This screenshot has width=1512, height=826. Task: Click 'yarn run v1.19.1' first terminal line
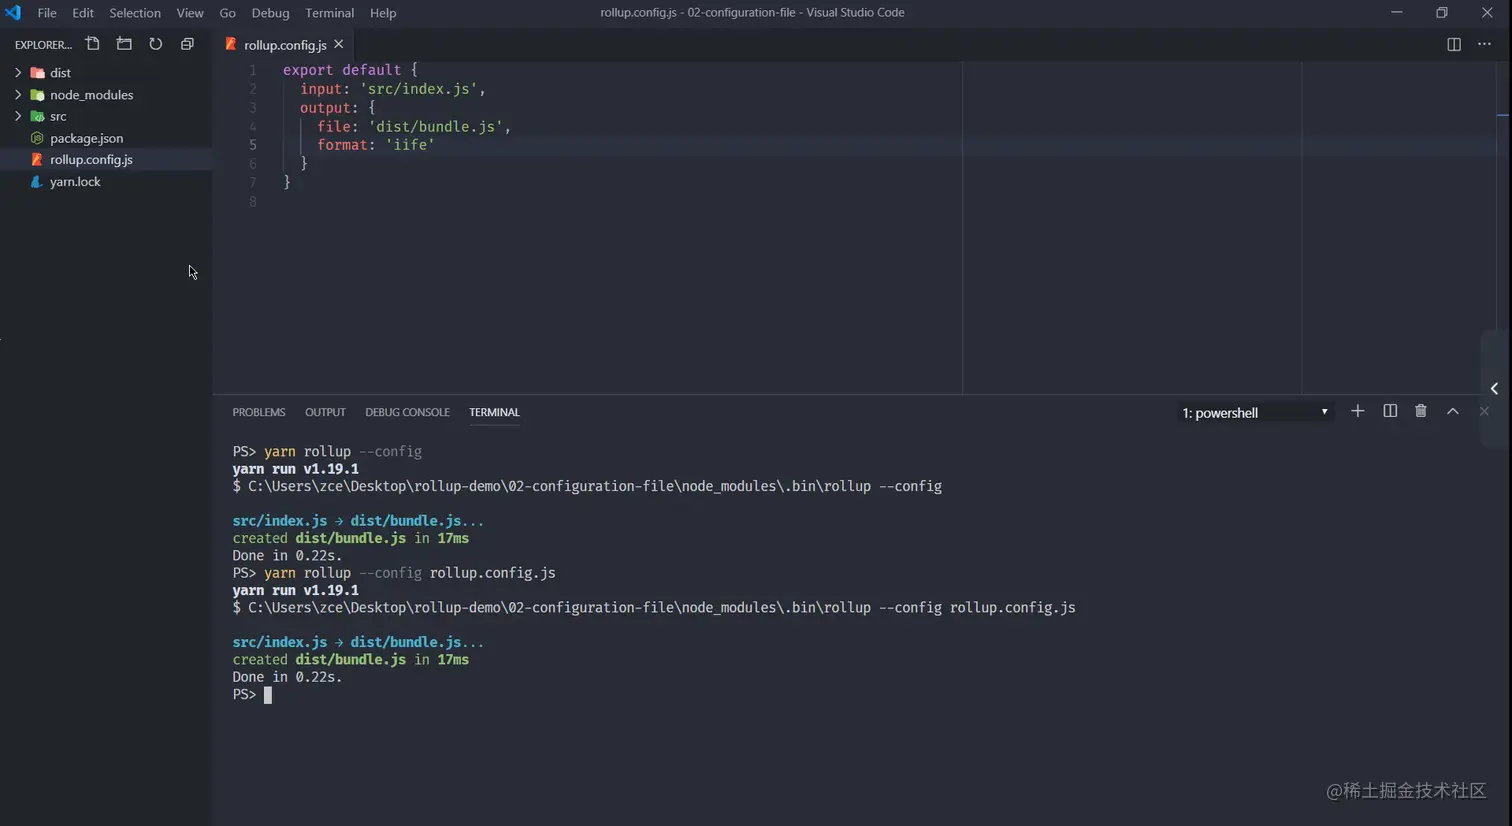295,468
